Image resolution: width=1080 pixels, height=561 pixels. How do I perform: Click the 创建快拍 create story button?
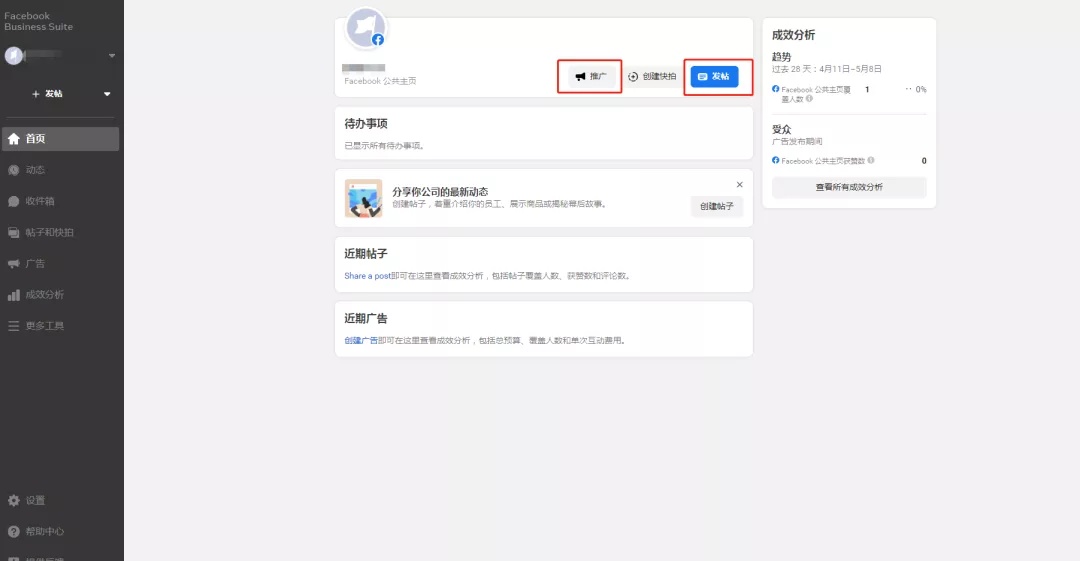[x=652, y=76]
